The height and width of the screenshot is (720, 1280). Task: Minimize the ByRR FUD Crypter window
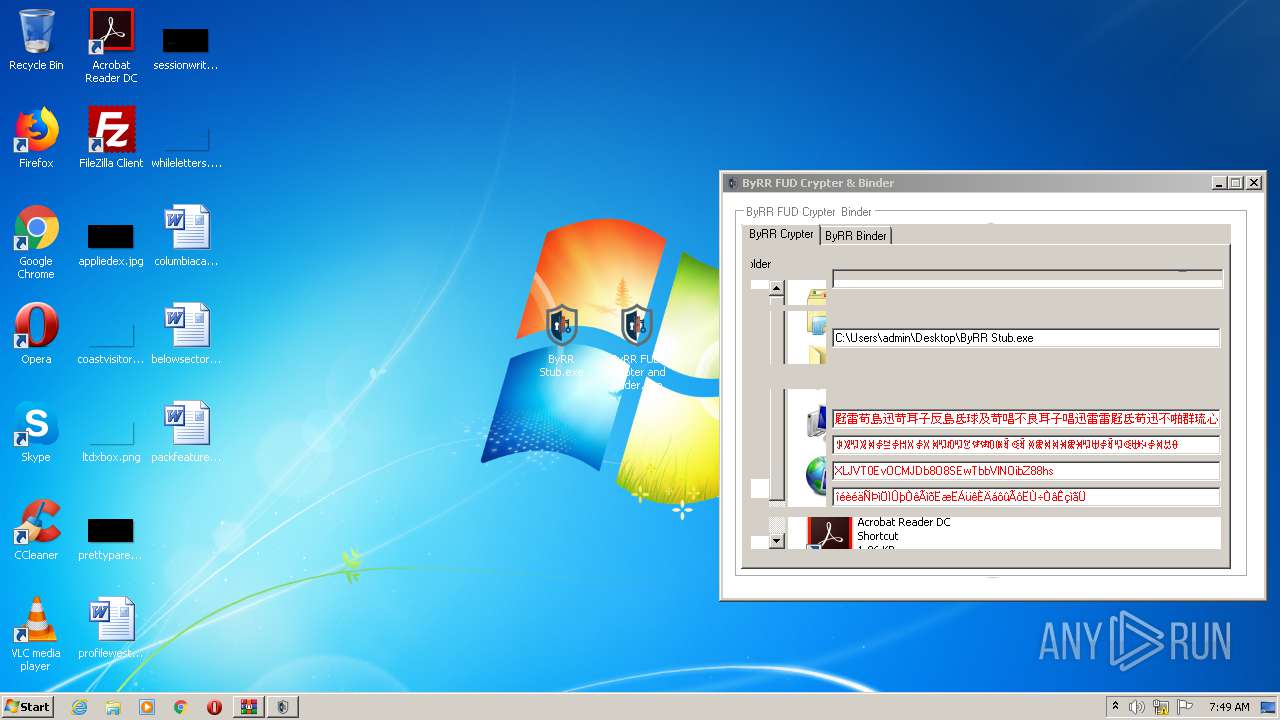[x=1219, y=183]
